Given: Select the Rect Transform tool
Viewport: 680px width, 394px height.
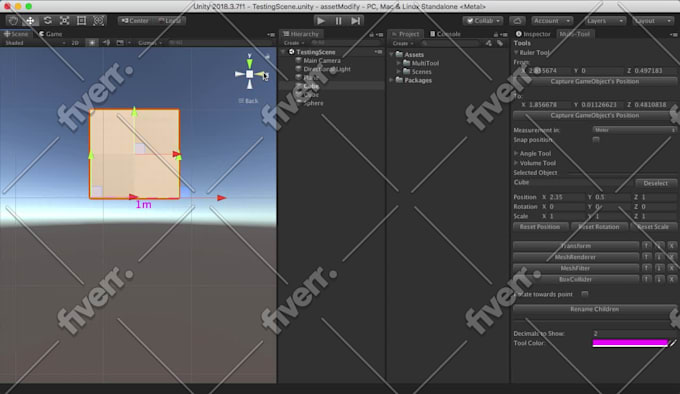Looking at the screenshot, I should coord(82,20).
